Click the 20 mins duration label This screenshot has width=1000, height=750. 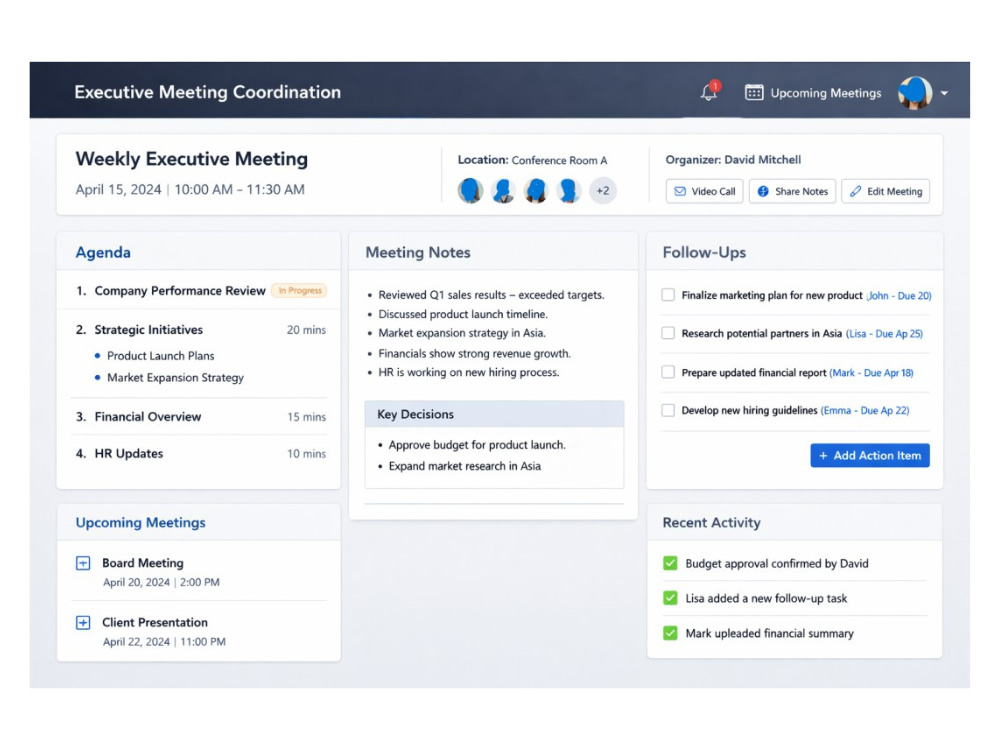(x=306, y=330)
